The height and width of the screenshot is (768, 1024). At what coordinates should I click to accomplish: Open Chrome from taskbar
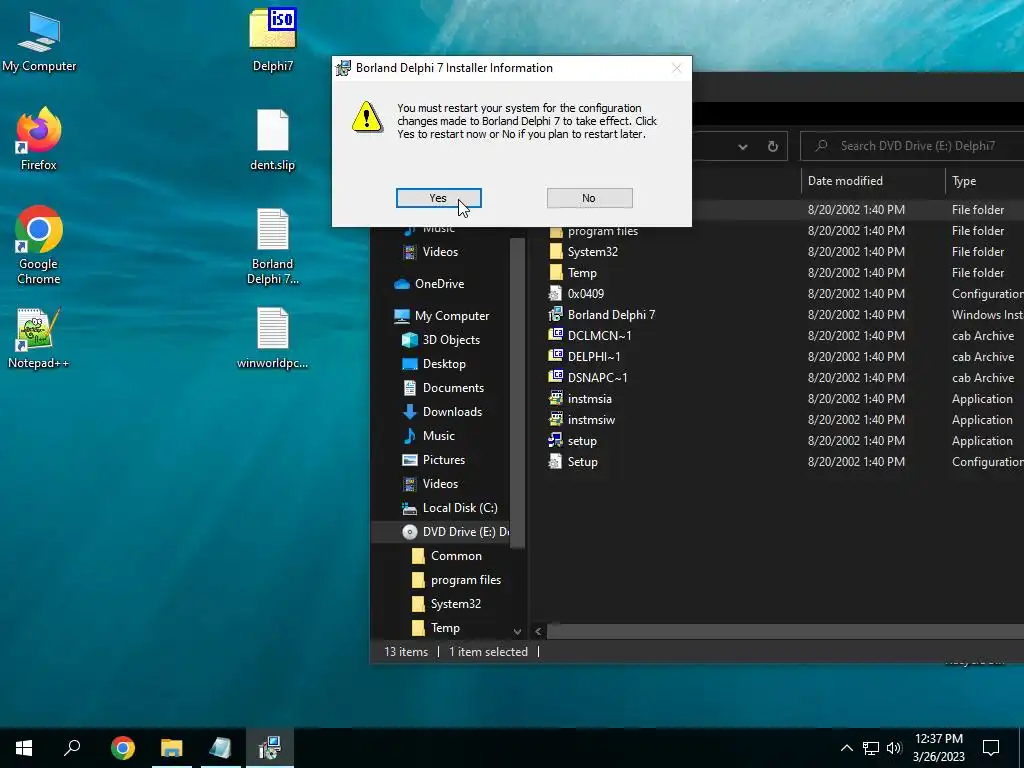pos(123,748)
